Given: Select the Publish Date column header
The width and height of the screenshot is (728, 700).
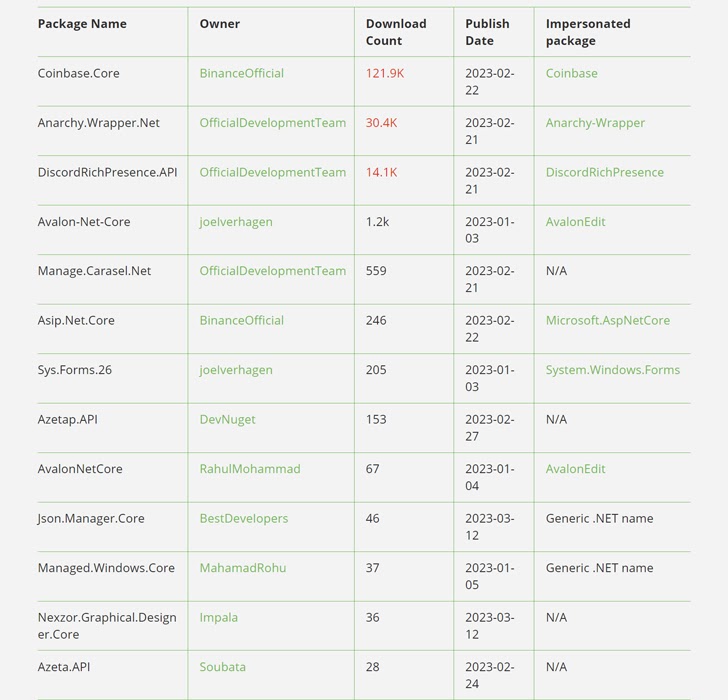Looking at the screenshot, I should click(487, 32).
